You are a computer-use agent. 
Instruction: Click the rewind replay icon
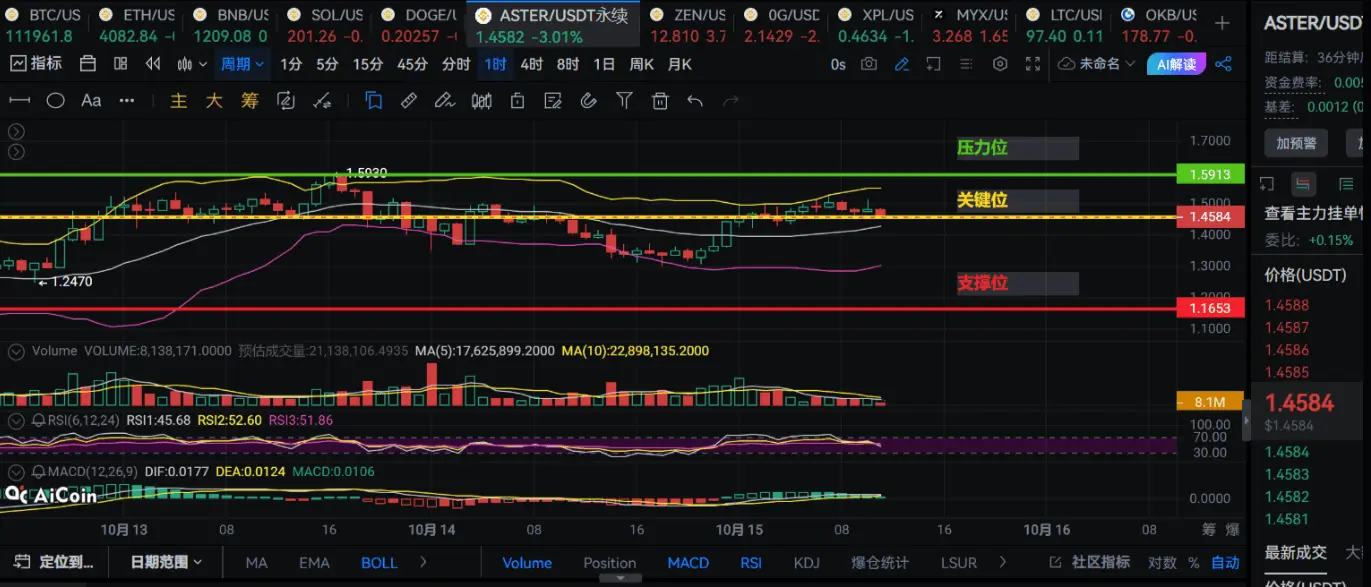click(x=153, y=64)
